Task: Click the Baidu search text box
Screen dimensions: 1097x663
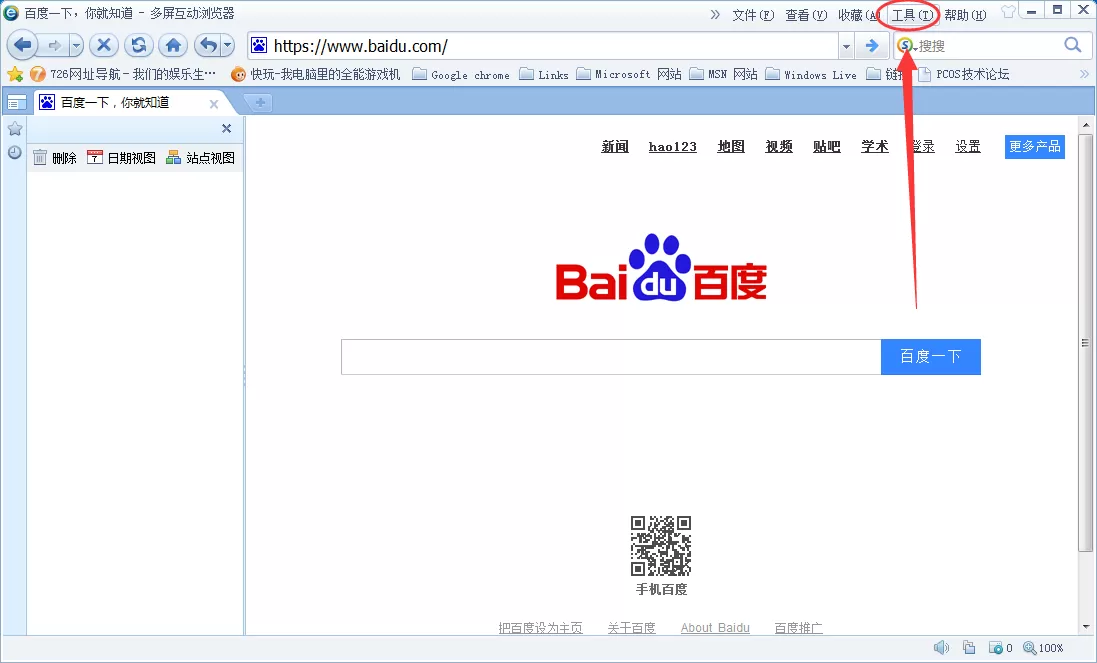Action: (611, 357)
